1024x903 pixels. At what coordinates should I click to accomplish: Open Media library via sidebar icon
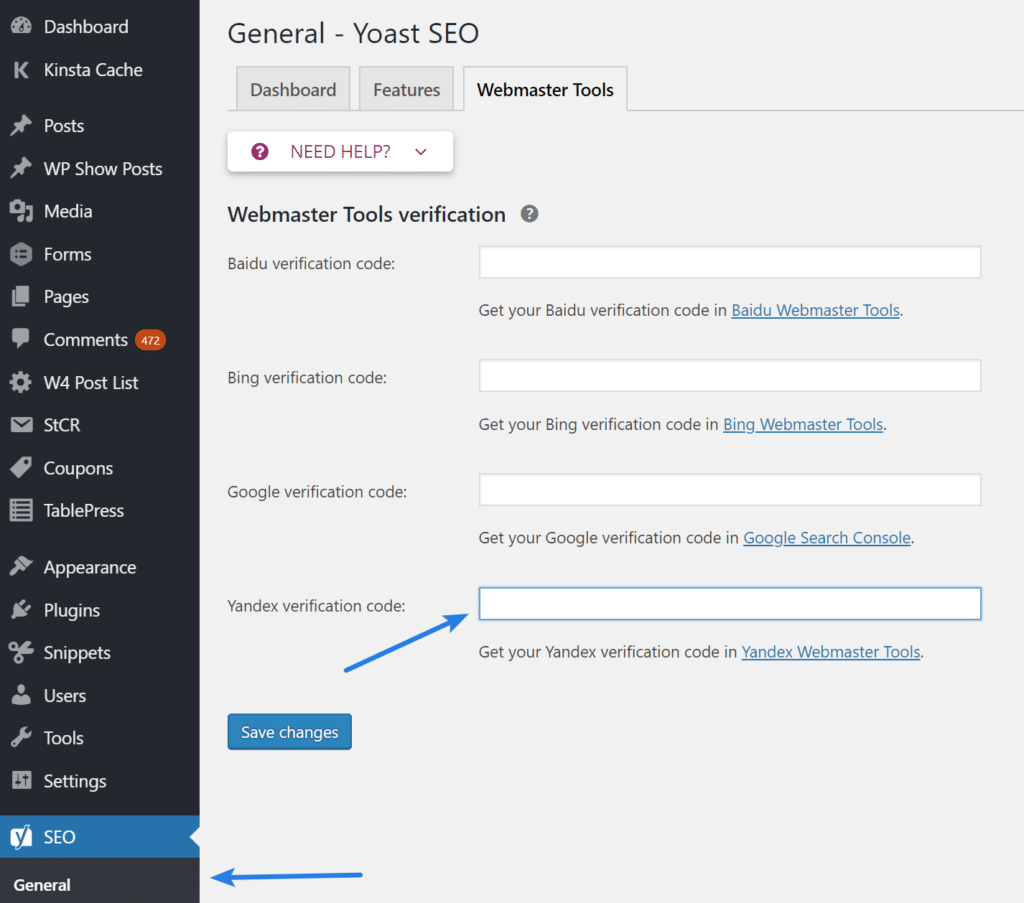pyautogui.click(x=22, y=211)
